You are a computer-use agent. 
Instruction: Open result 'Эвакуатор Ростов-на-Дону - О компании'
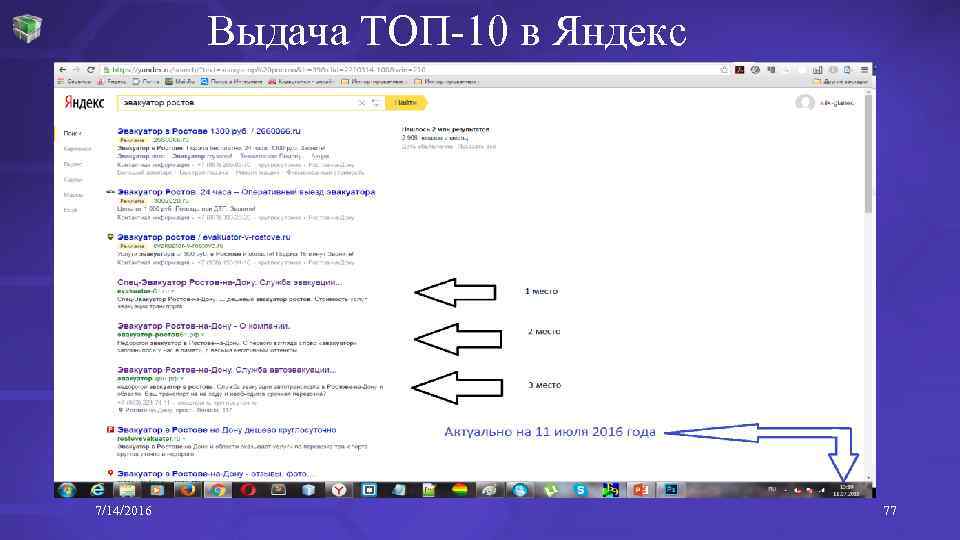[x=203, y=326]
